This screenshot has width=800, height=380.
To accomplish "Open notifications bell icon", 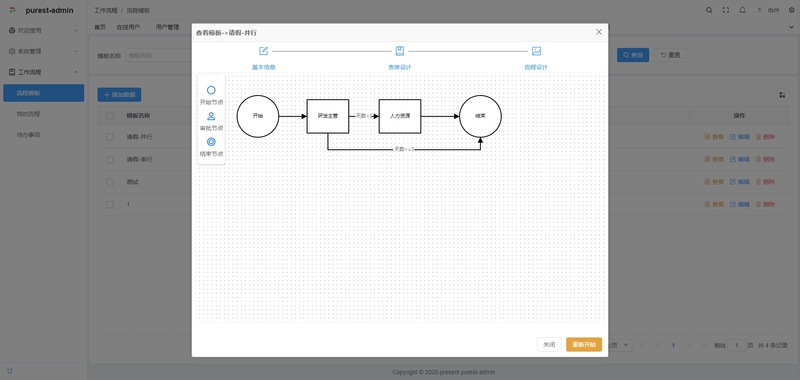I will tap(742, 10).
